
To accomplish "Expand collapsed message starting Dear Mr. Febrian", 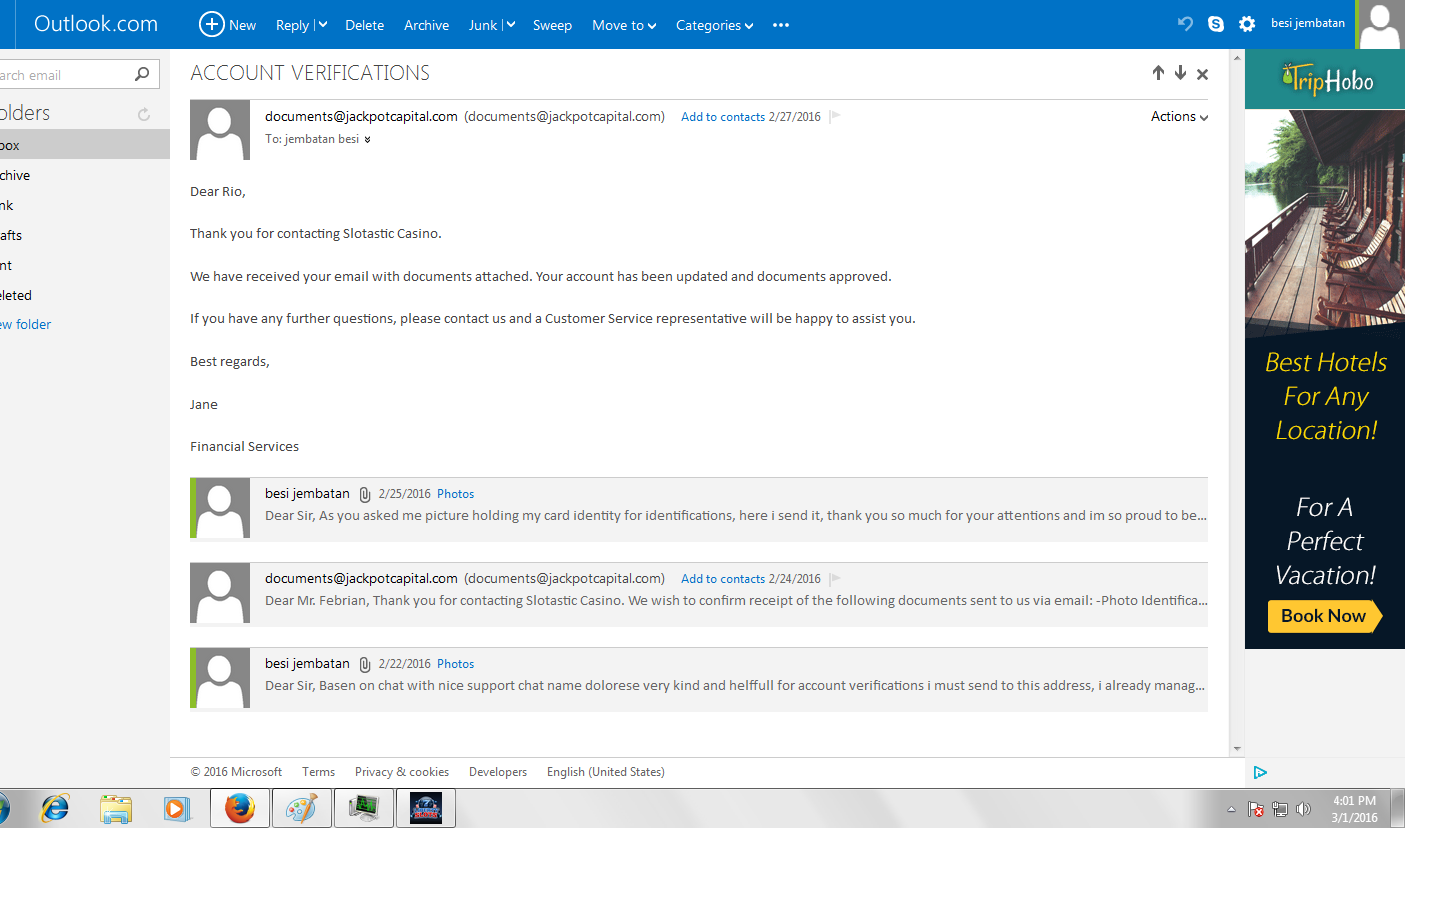I will click(699, 593).
